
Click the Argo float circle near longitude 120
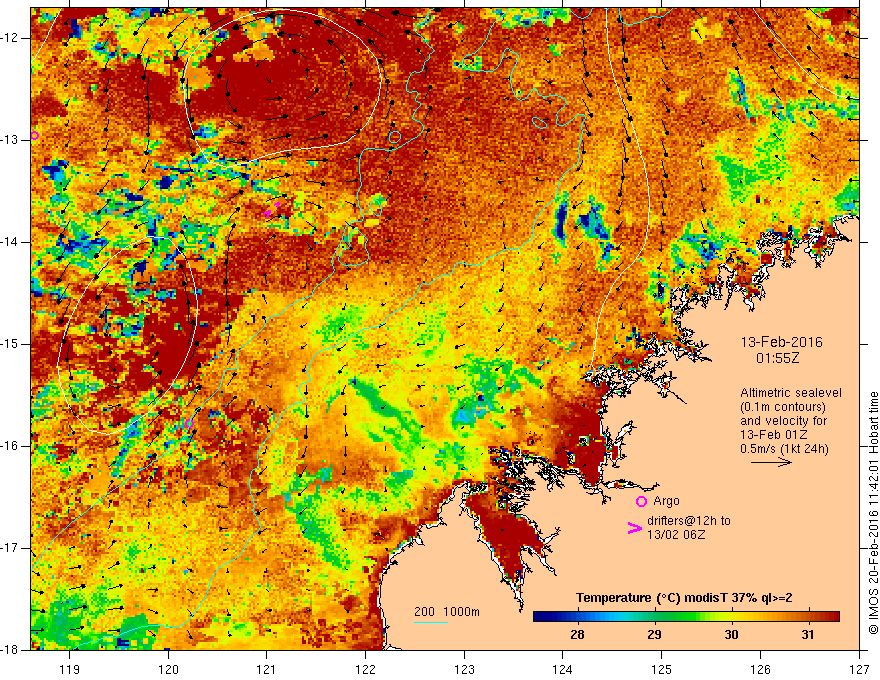(x=189, y=424)
